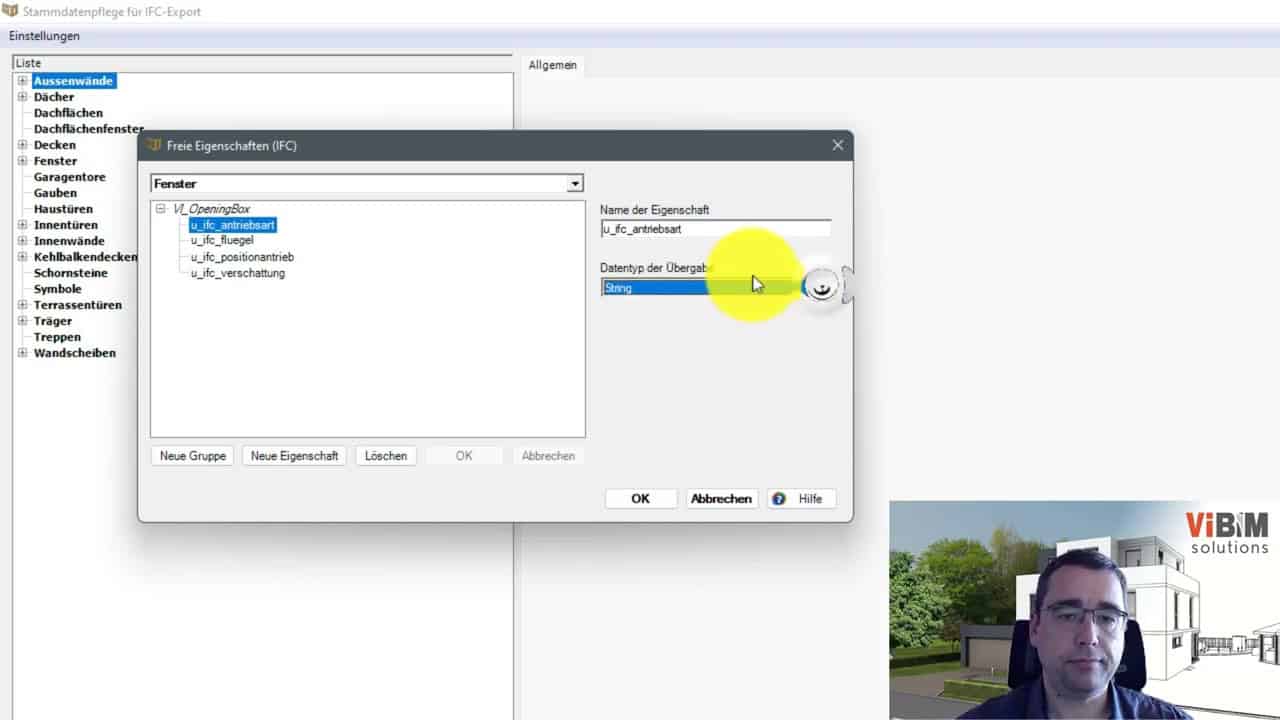The height and width of the screenshot is (720, 1280).
Task: Select Symbole in the list
Action: point(57,289)
